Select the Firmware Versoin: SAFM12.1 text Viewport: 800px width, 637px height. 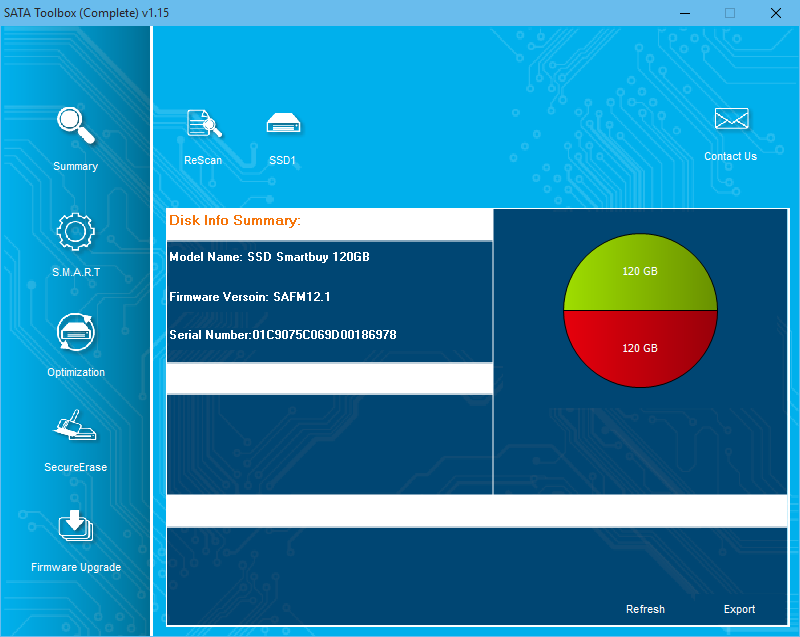point(249,296)
